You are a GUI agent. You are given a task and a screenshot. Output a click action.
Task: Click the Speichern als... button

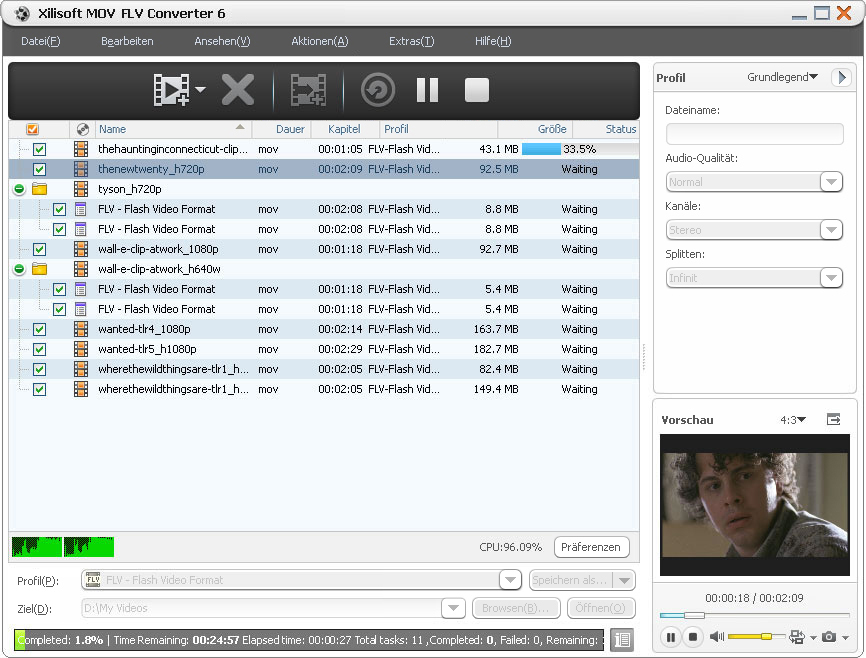click(570, 580)
